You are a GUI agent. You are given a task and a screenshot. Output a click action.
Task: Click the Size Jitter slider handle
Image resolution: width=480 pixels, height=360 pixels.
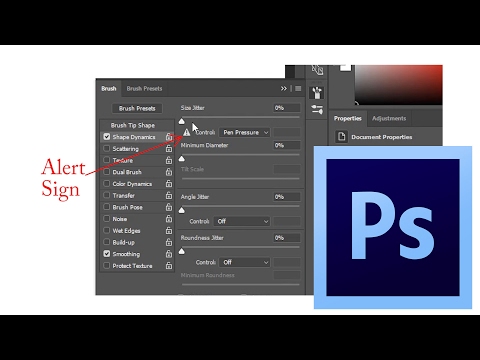point(182,121)
